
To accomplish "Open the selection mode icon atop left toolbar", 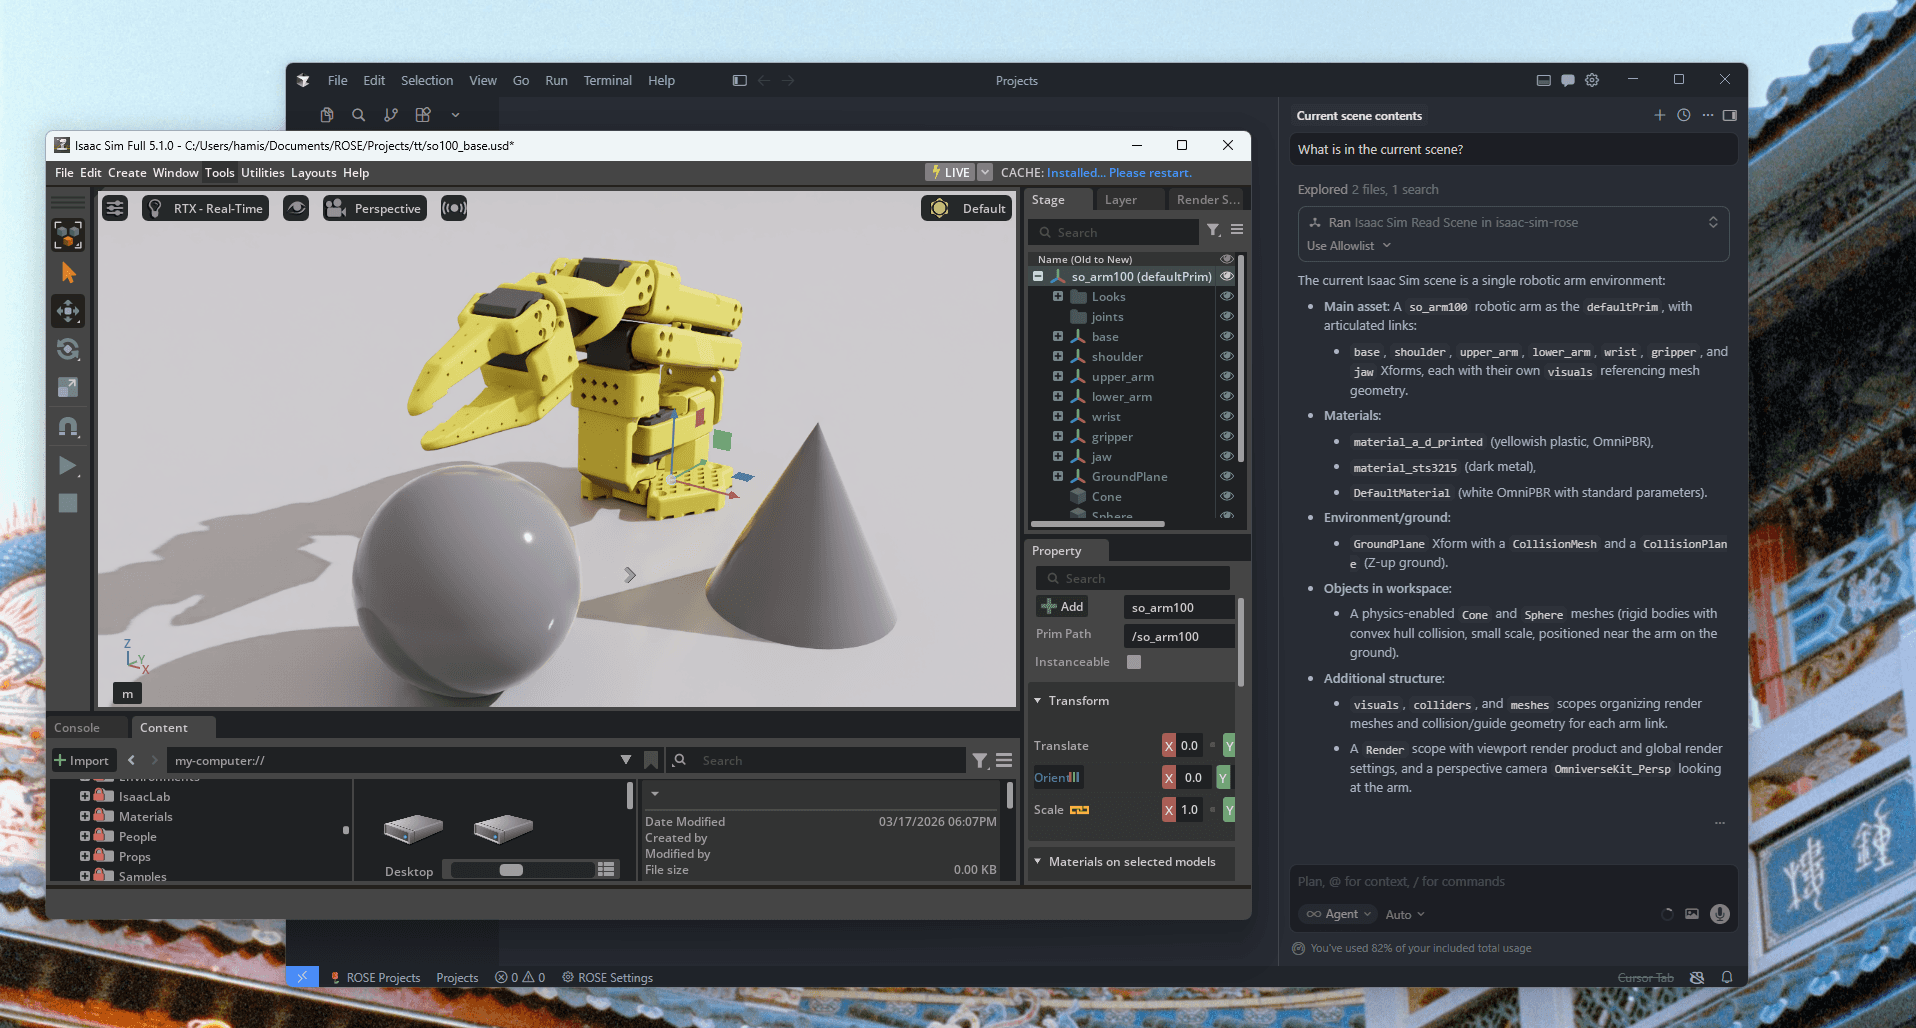I will coord(68,235).
